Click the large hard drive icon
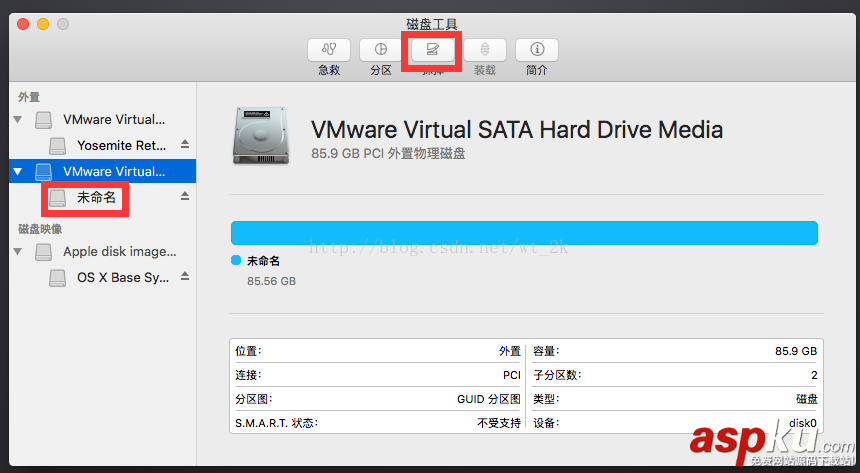This screenshot has width=860, height=473. click(261, 137)
